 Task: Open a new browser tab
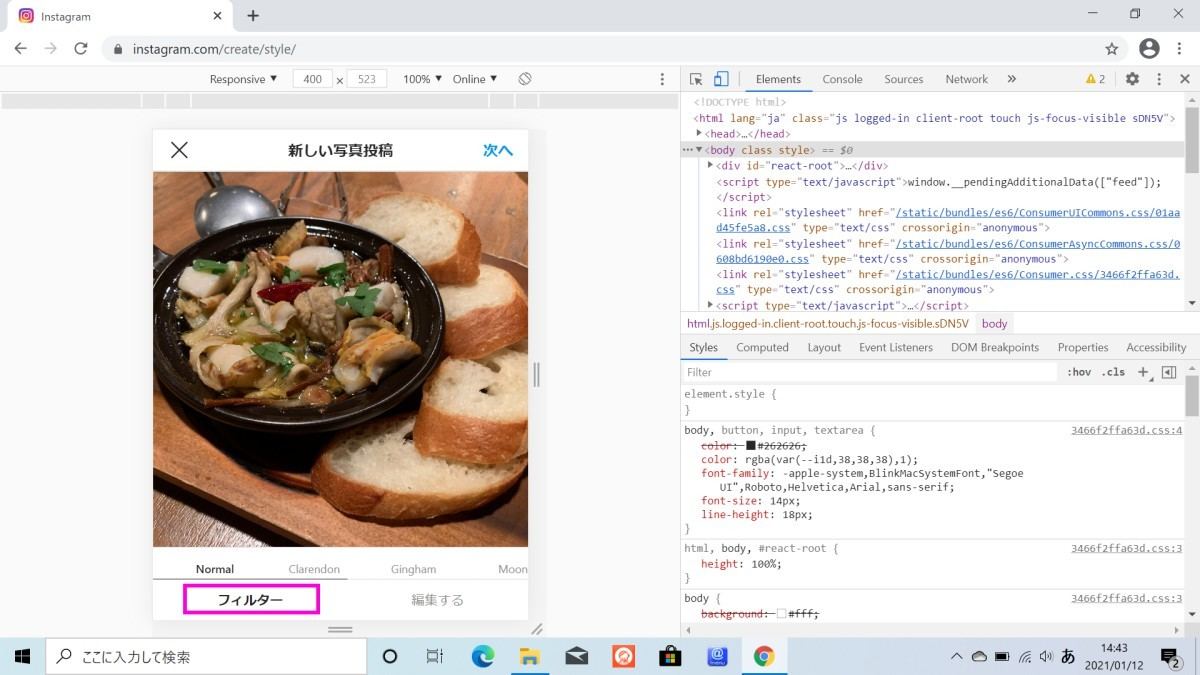coord(253,16)
